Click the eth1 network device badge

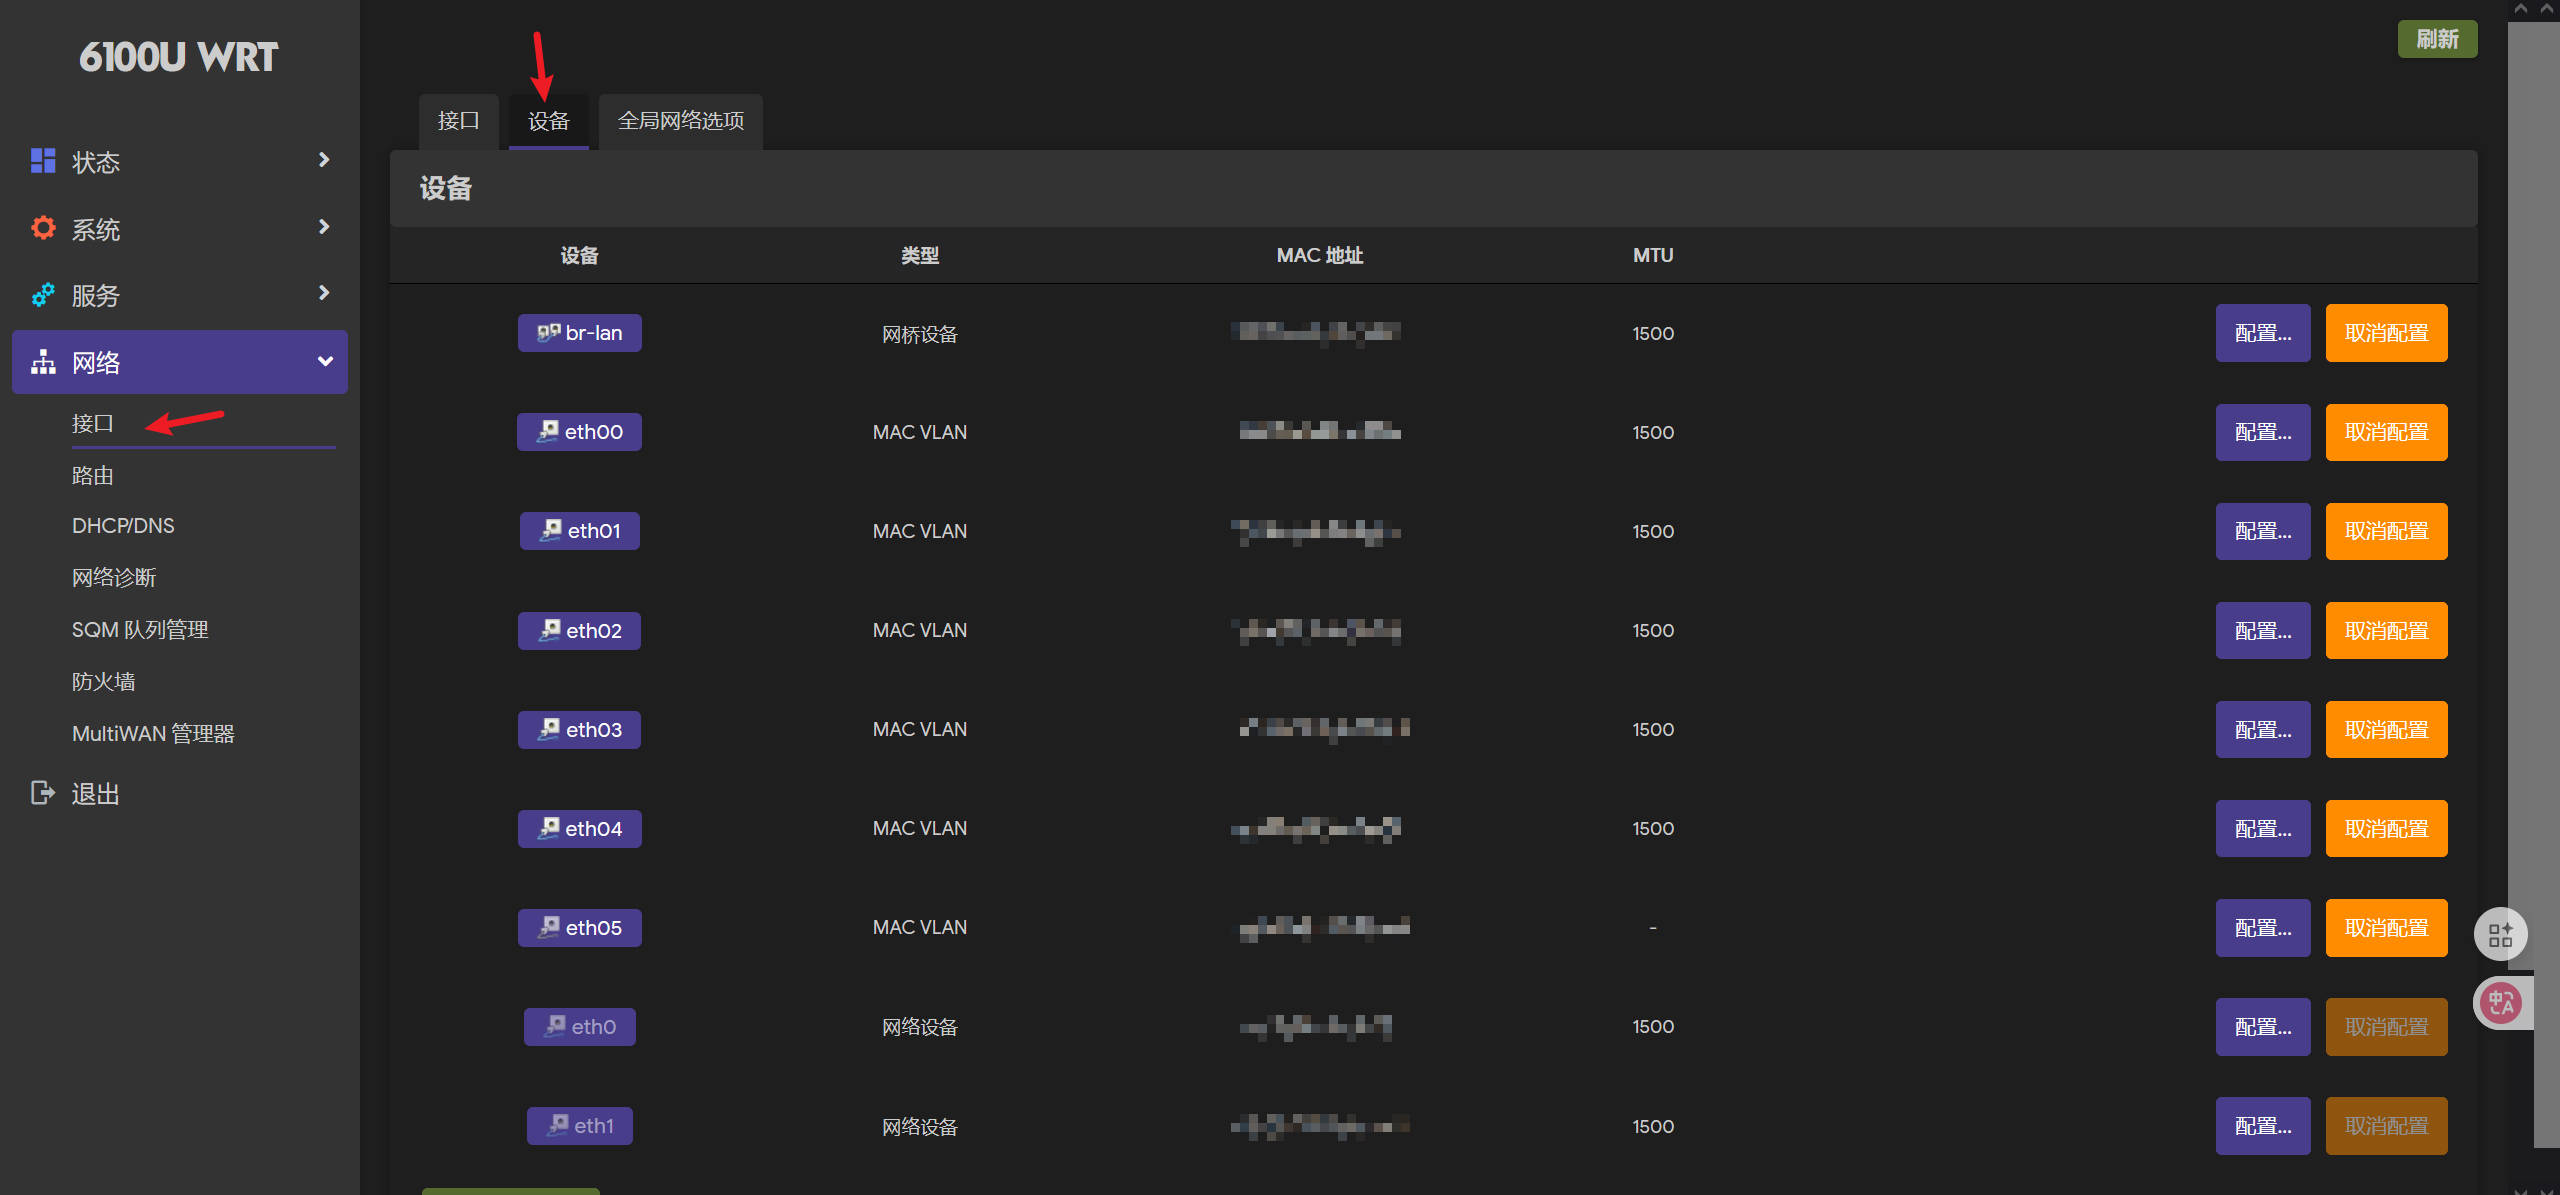pos(579,1126)
